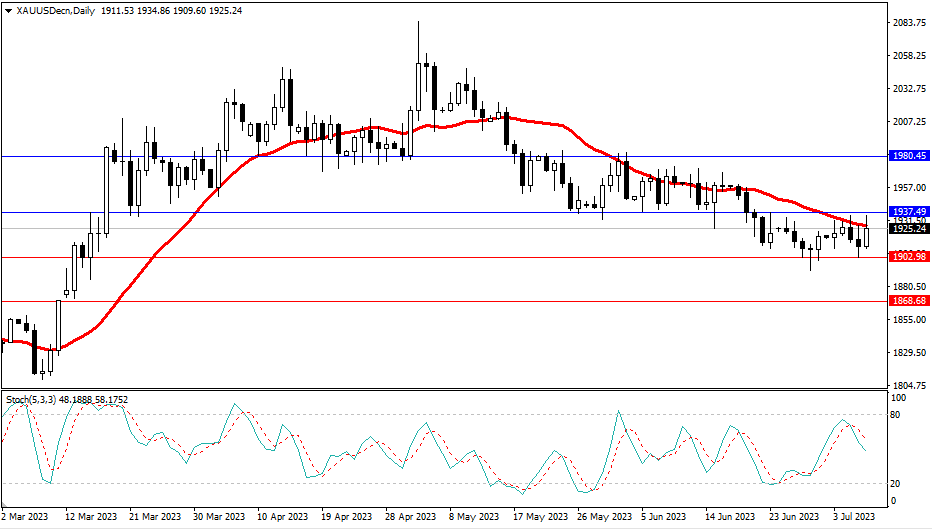This screenshot has width=932, height=529.
Task: Click the black 1925.24 current price label
Action: [908, 228]
